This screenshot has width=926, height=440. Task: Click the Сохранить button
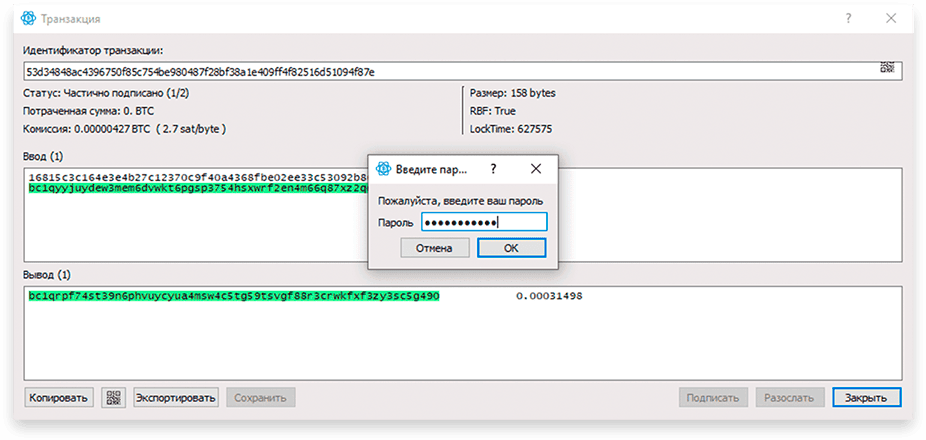(261, 397)
